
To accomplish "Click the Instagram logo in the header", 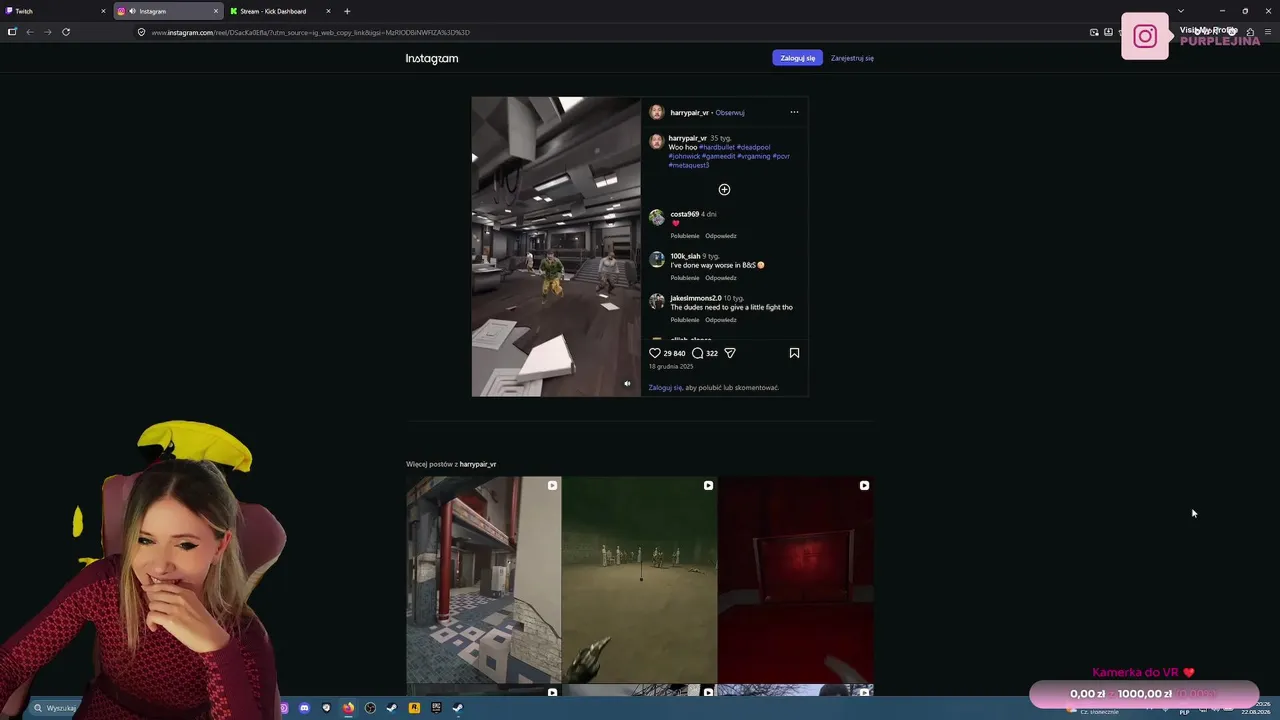I will click(432, 58).
